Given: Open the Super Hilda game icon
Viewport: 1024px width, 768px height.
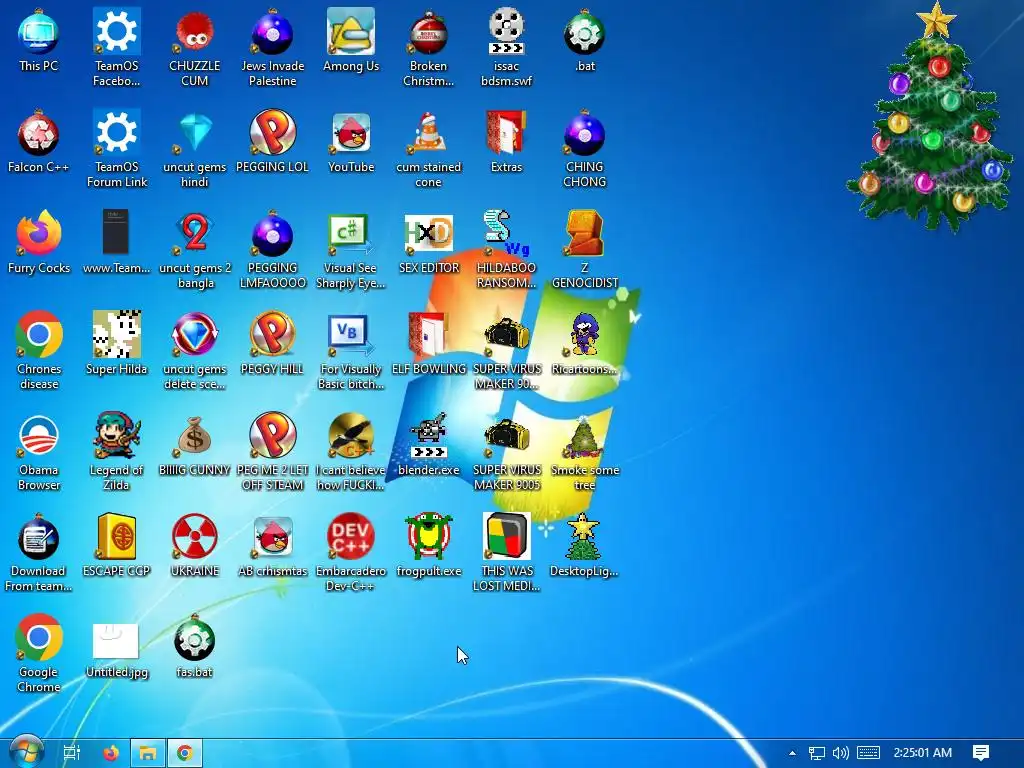Looking at the screenshot, I should coord(116,334).
